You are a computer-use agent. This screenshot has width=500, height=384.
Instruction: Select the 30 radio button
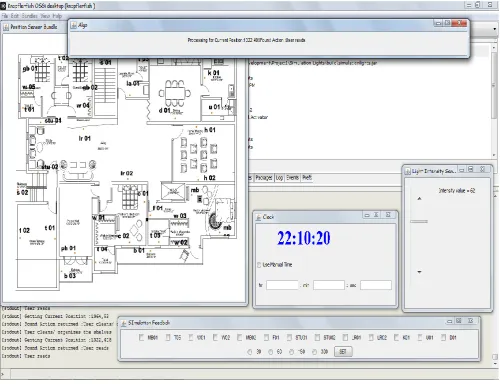(250, 352)
